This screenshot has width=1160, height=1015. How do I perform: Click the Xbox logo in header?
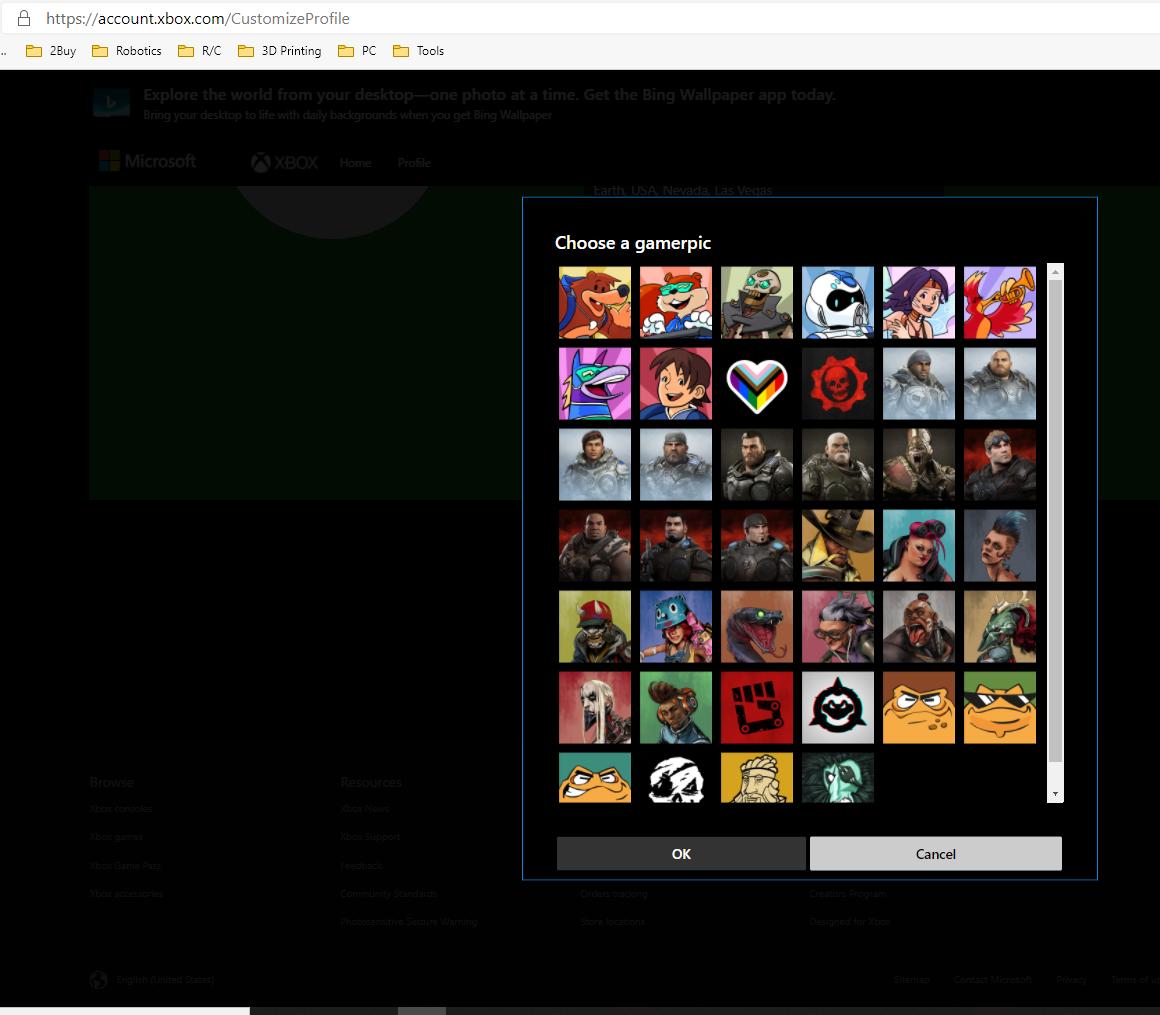click(x=284, y=163)
